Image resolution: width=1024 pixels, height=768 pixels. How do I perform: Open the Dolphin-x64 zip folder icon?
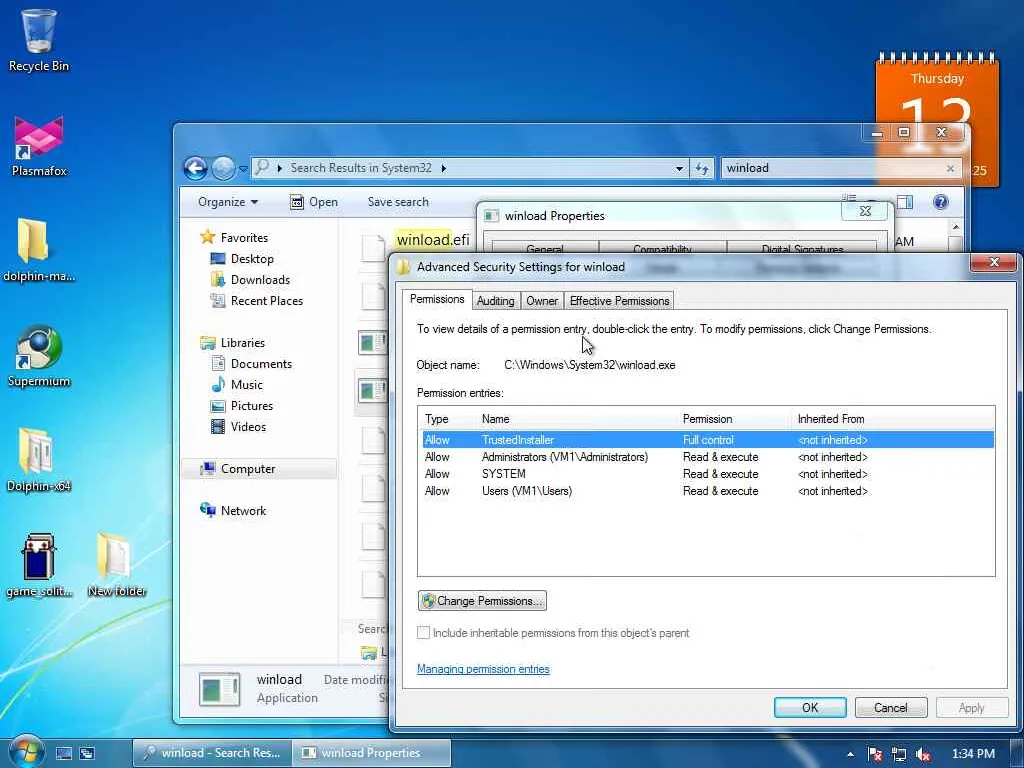(x=39, y=460)
